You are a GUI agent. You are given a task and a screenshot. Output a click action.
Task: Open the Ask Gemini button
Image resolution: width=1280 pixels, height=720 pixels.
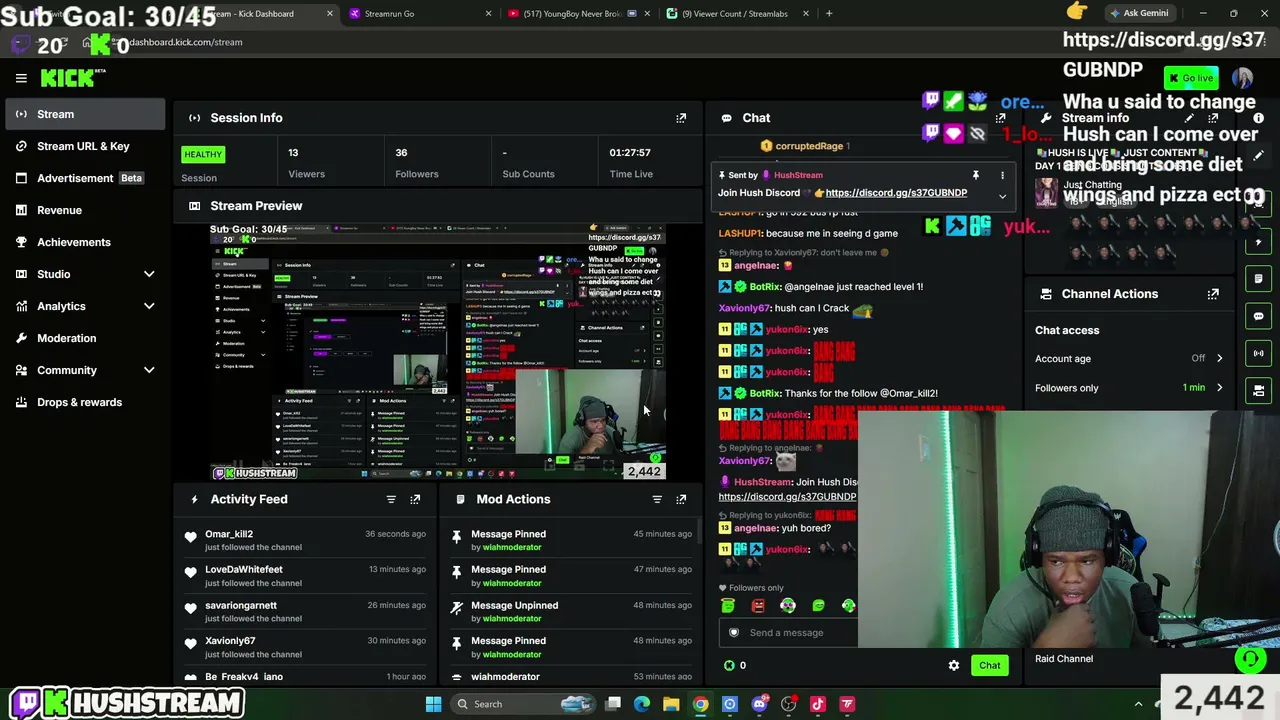(1138, 14)
